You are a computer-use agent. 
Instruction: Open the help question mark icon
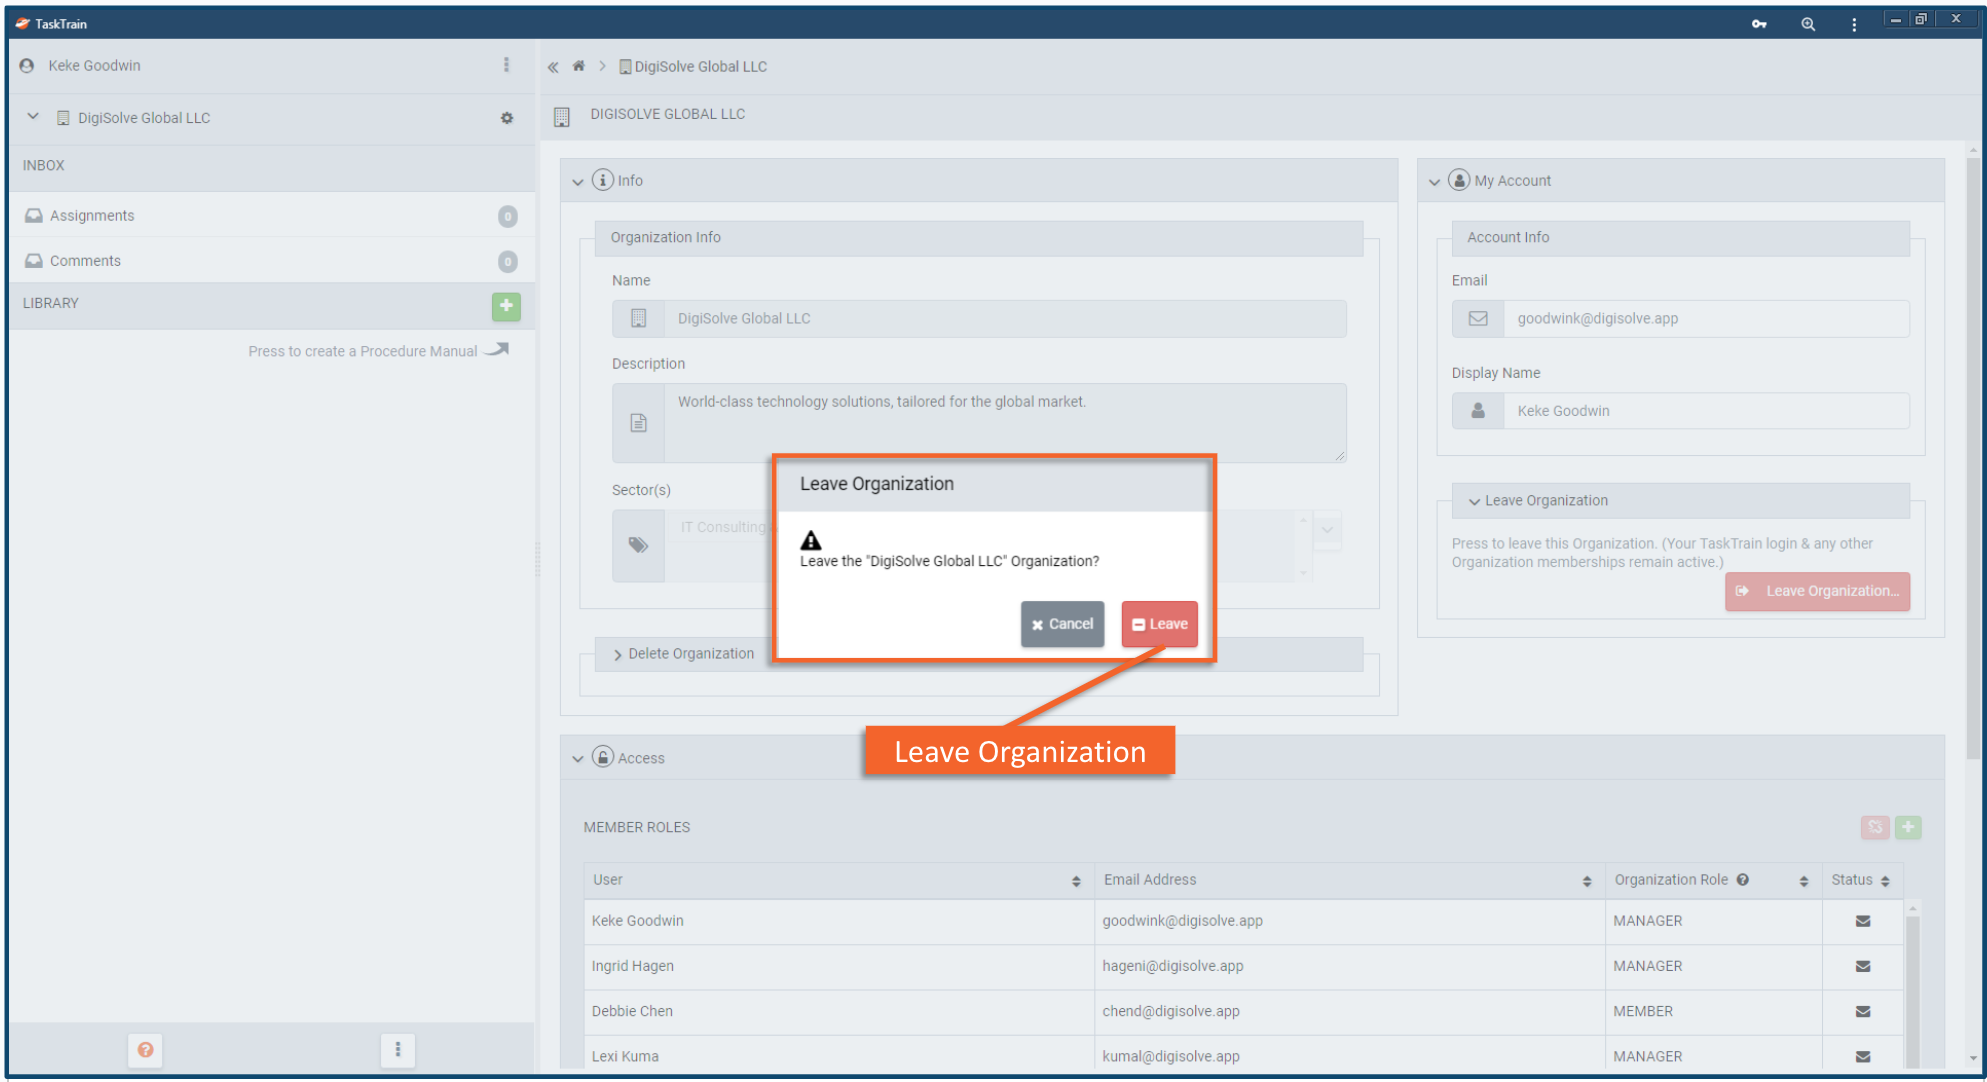point(146,1049)
